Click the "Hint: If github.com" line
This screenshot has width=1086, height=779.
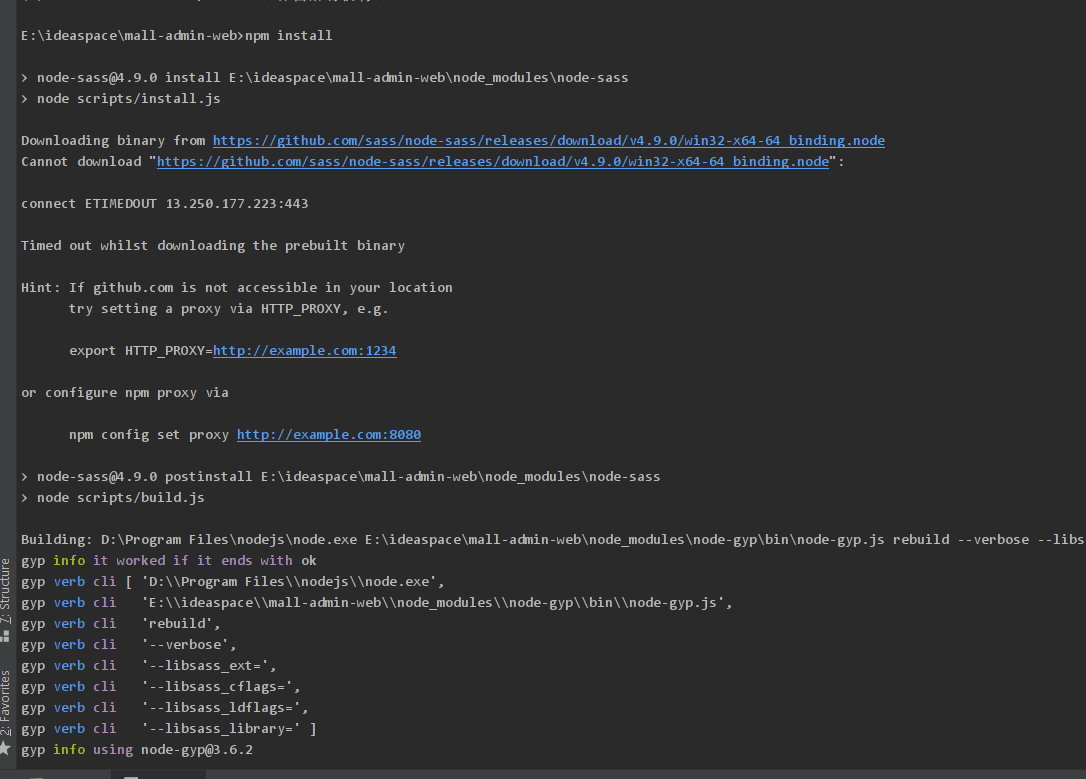[x=236, y=288]
